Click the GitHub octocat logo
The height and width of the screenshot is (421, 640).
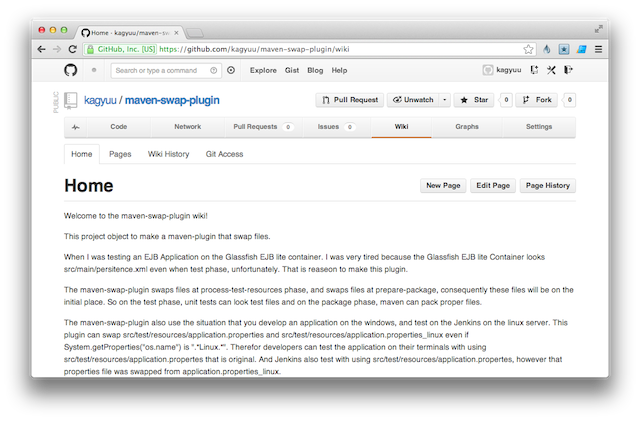click(70, 70)
